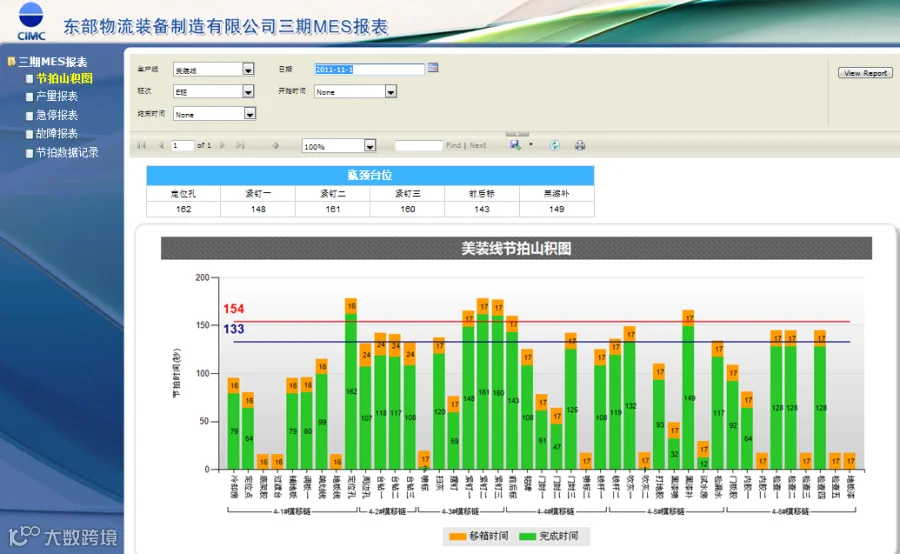Screen dimensions: 900x554
Task: Click the 瓶颈台位 table header
Action: pyautogui.click(x=370, y=175)
